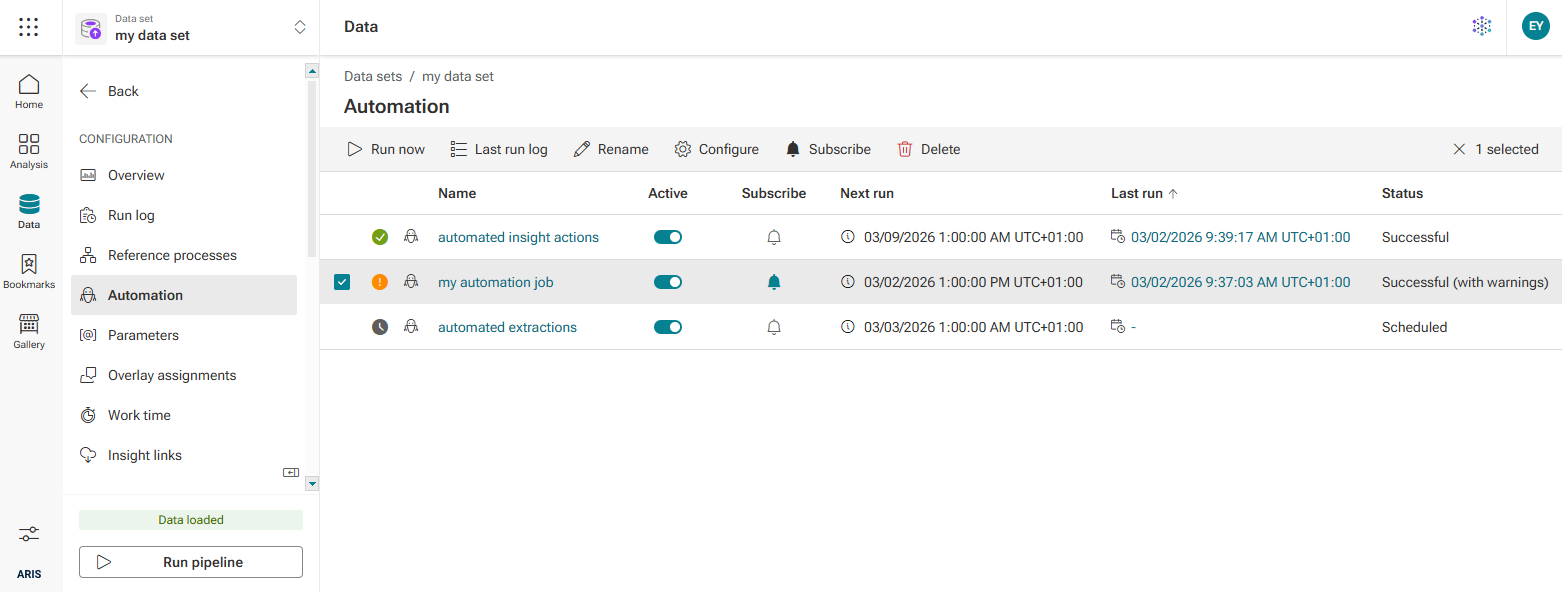
Task: Collapse the sidebar panel icon
Action: coord(291,472)
